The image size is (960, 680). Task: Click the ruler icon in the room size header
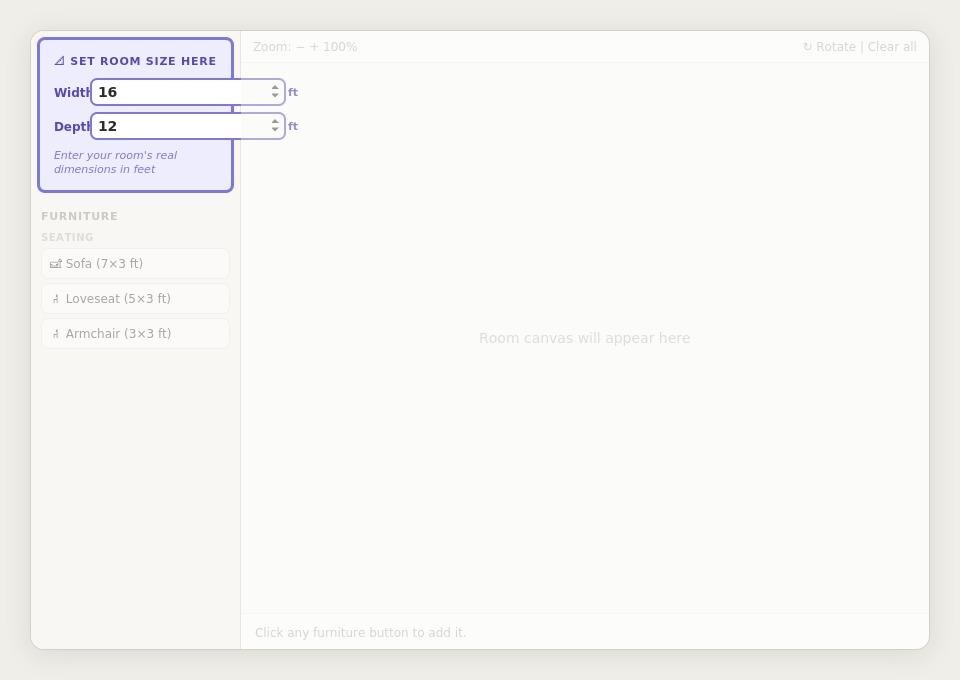pos(59,60)
